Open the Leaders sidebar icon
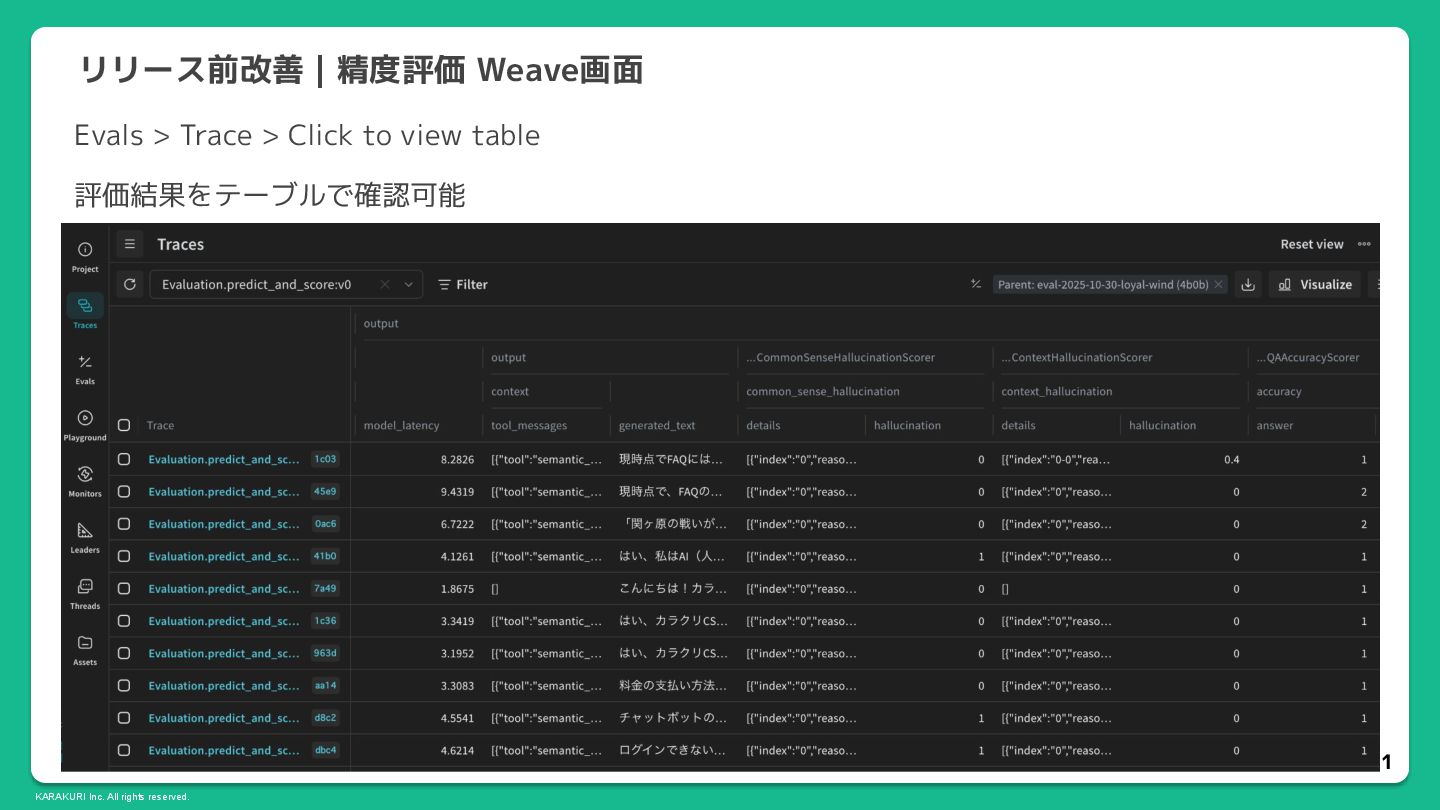1440x810 pixels. tap(85, 536)
